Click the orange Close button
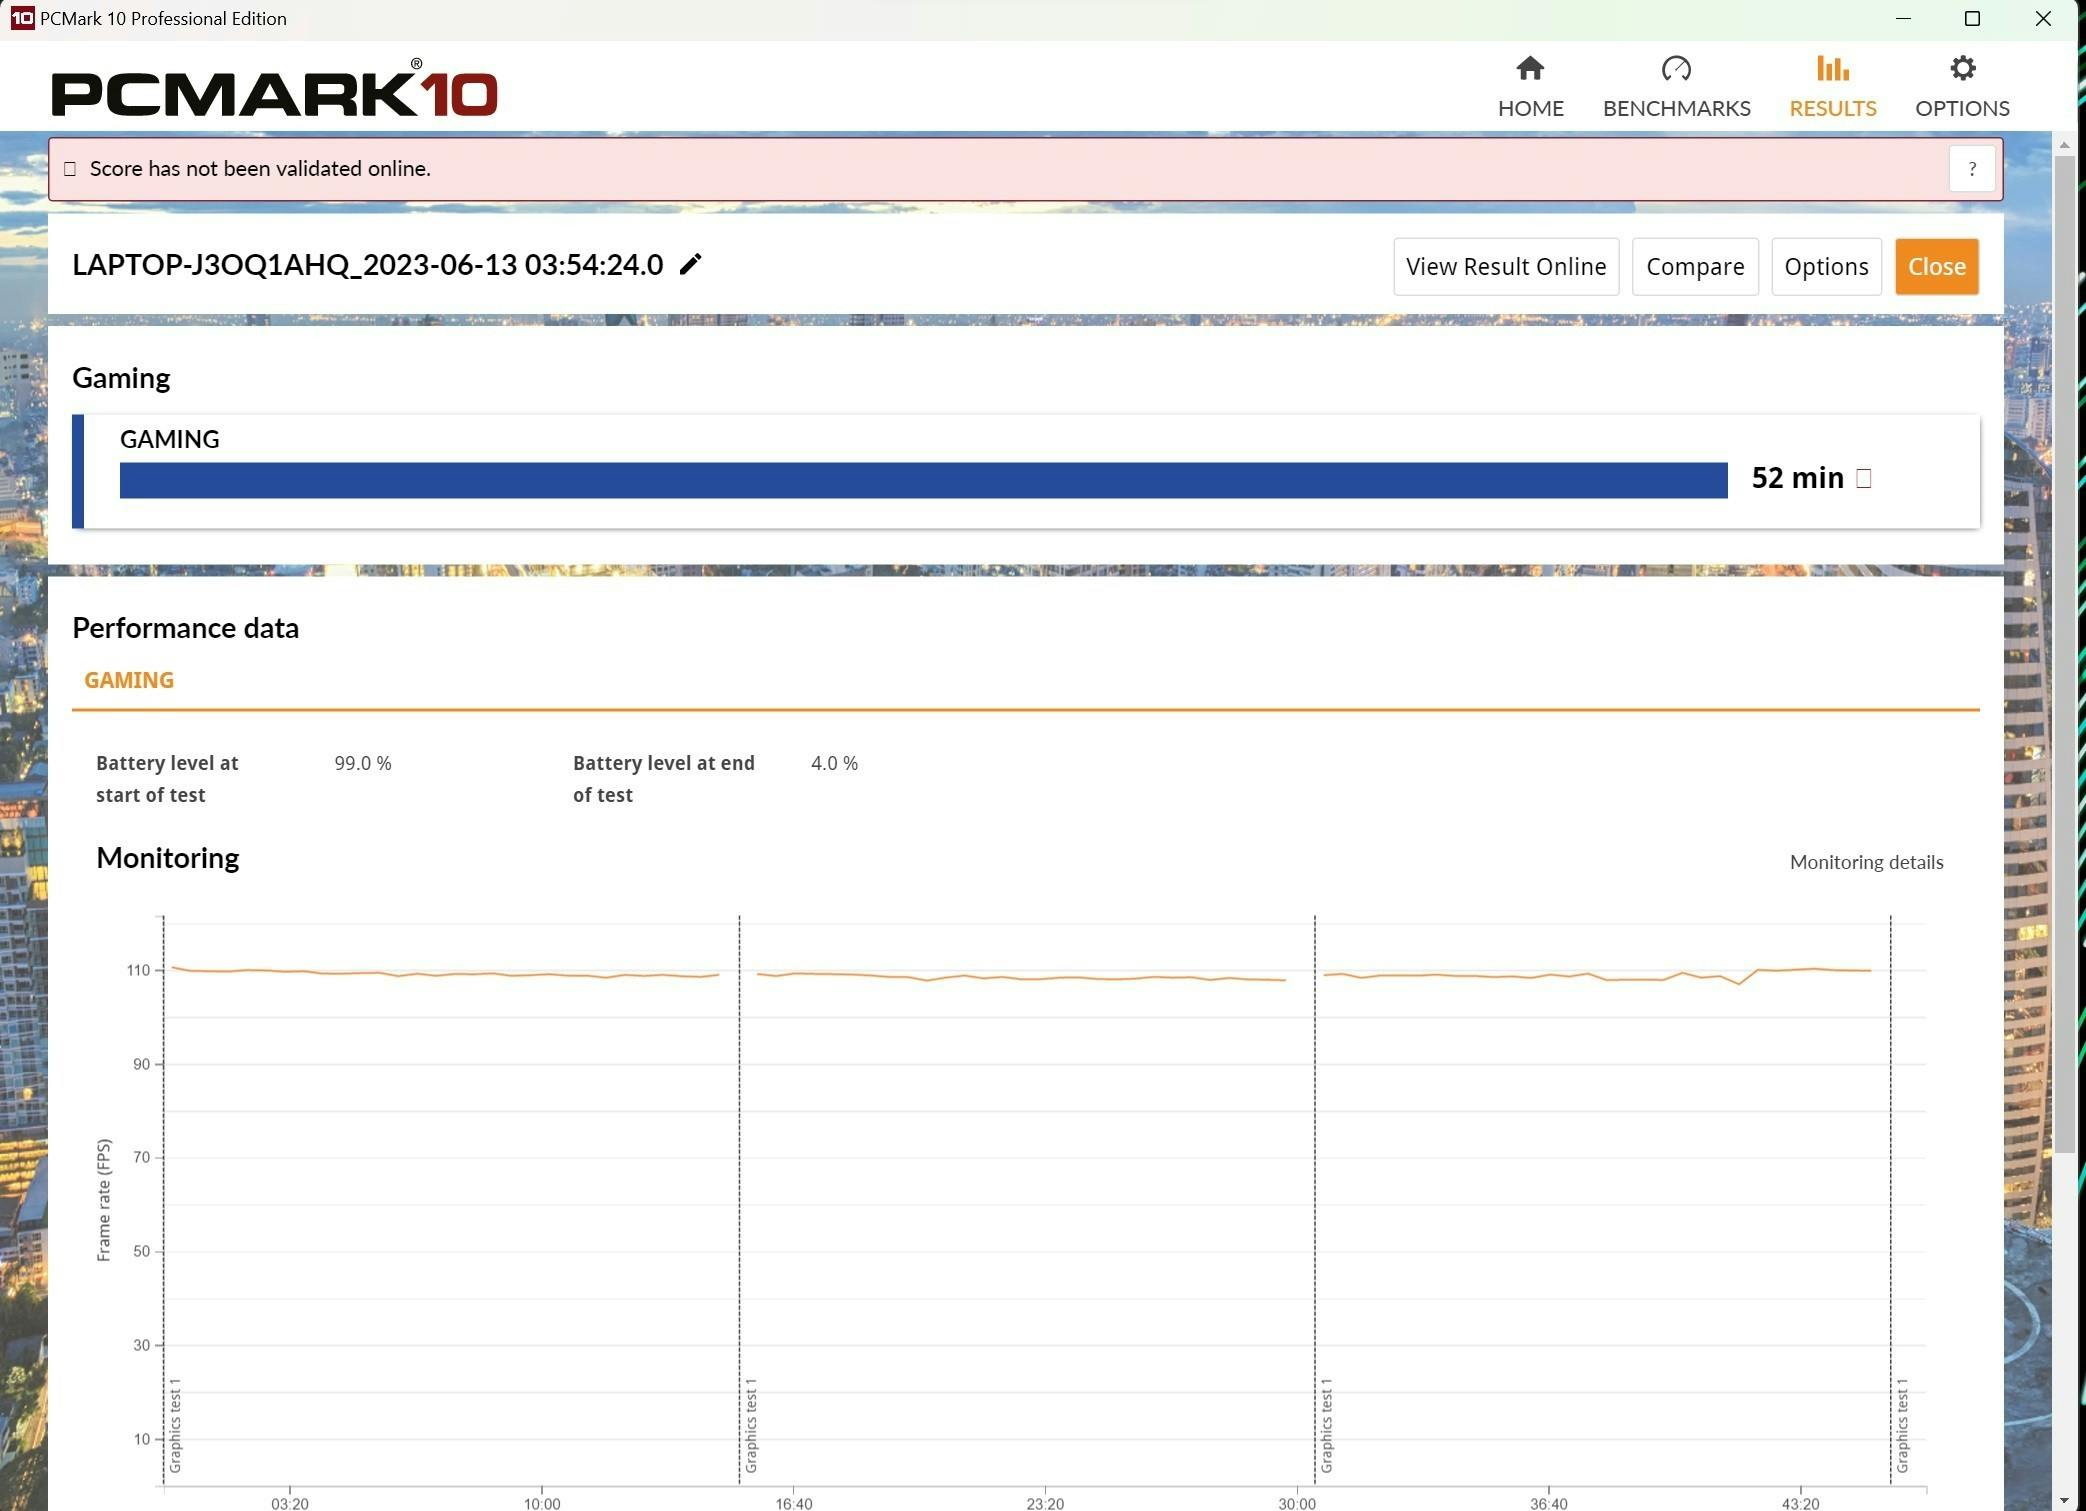This screenshot has height=1511, width=2086. click(x=1936, y=267)
